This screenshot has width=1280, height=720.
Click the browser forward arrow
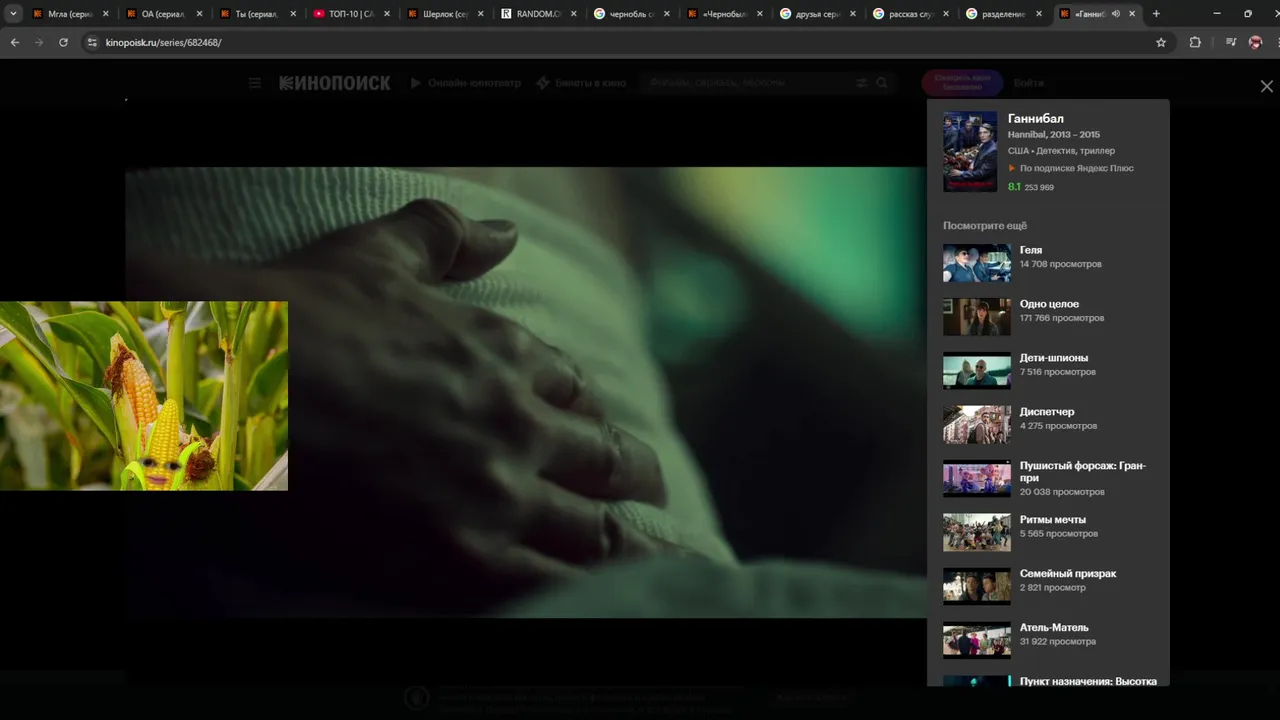pyautogui.click(x=39, y=42)
